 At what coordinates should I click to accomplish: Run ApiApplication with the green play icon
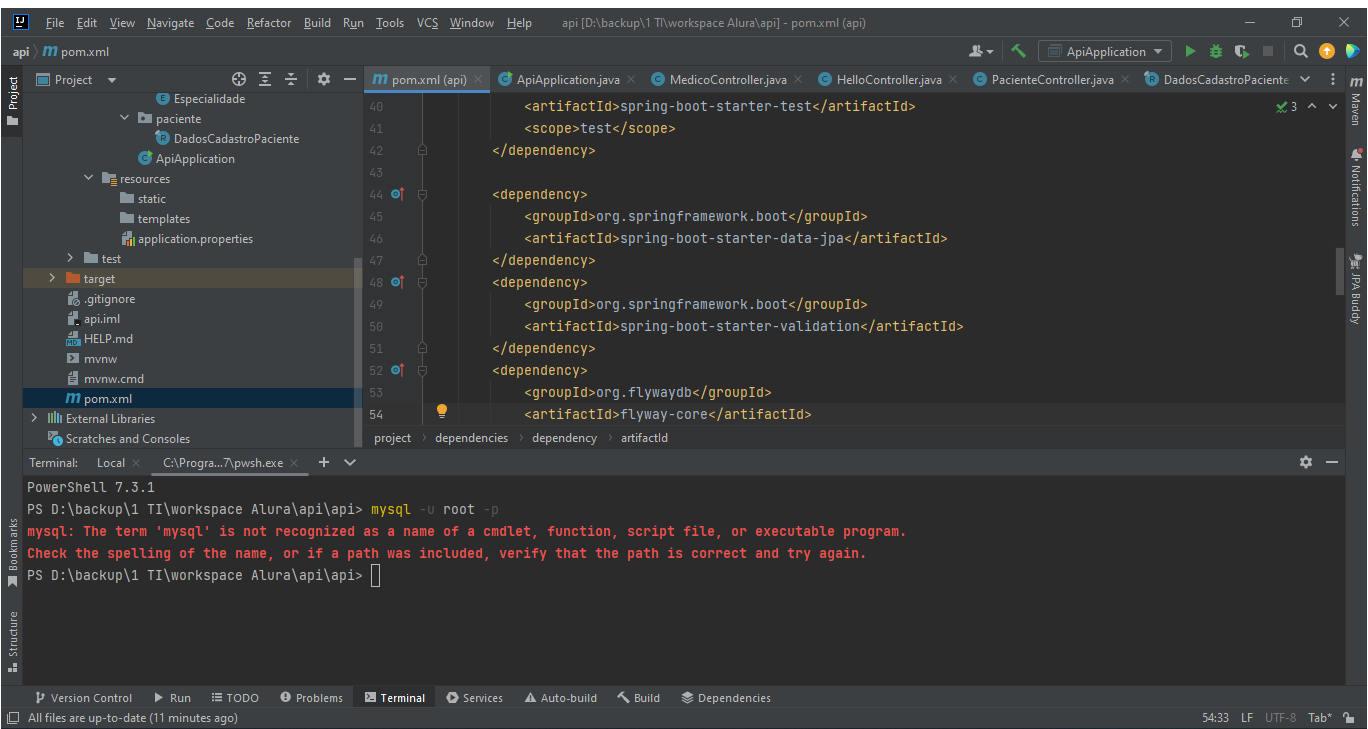(1190, 51)
